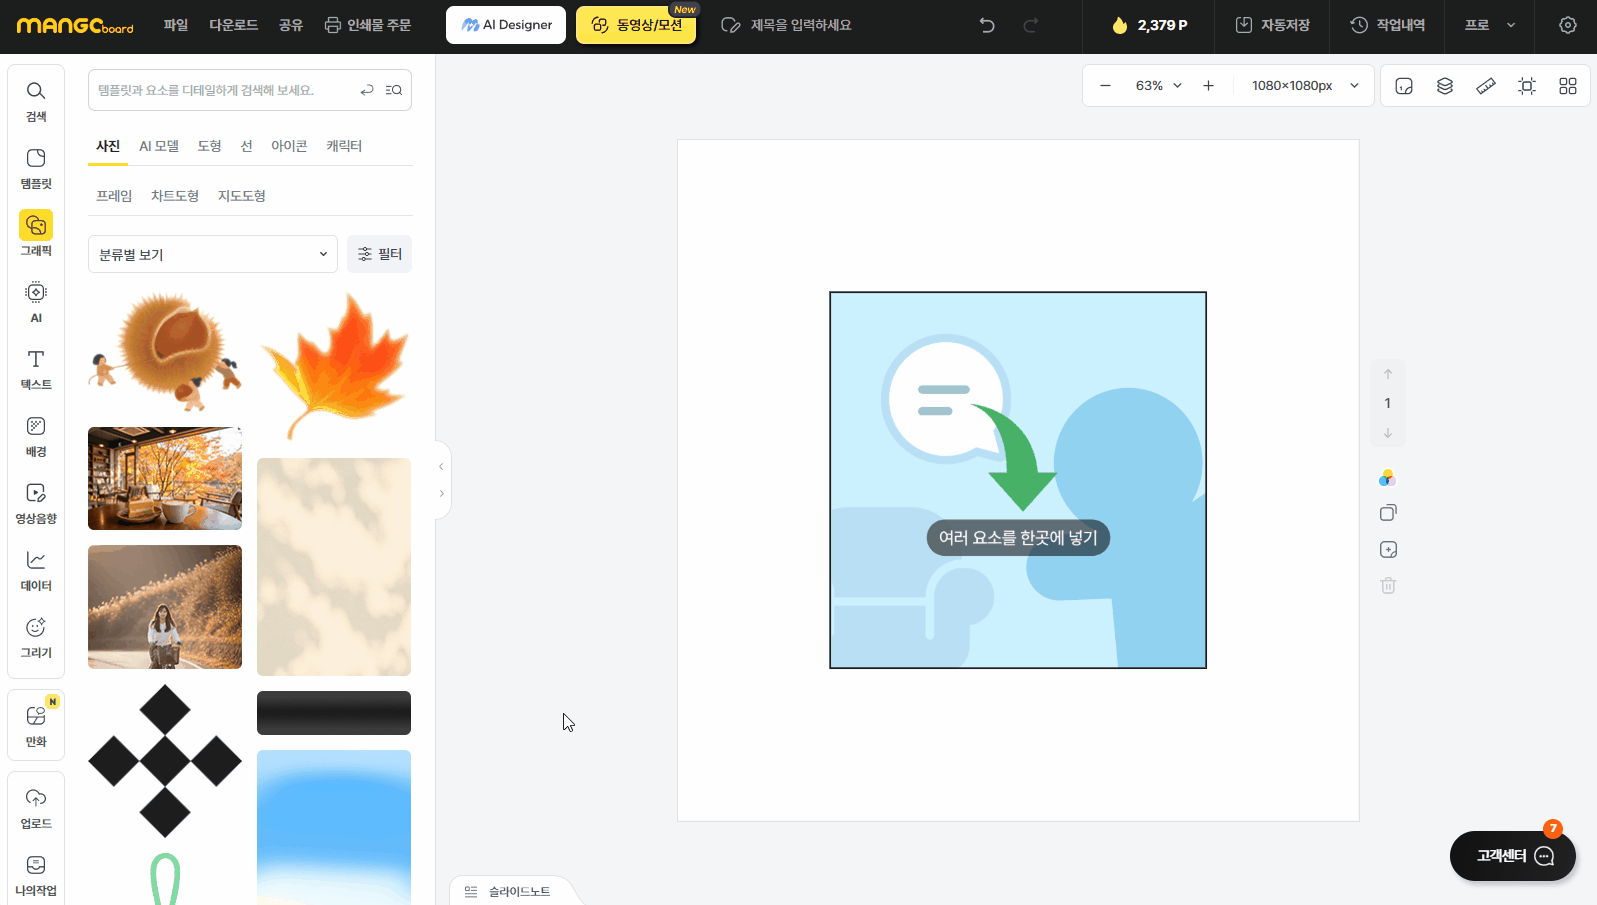Open the 고객센터 customer center chat
The image size is (1597, 905).
click(1513, 856)
